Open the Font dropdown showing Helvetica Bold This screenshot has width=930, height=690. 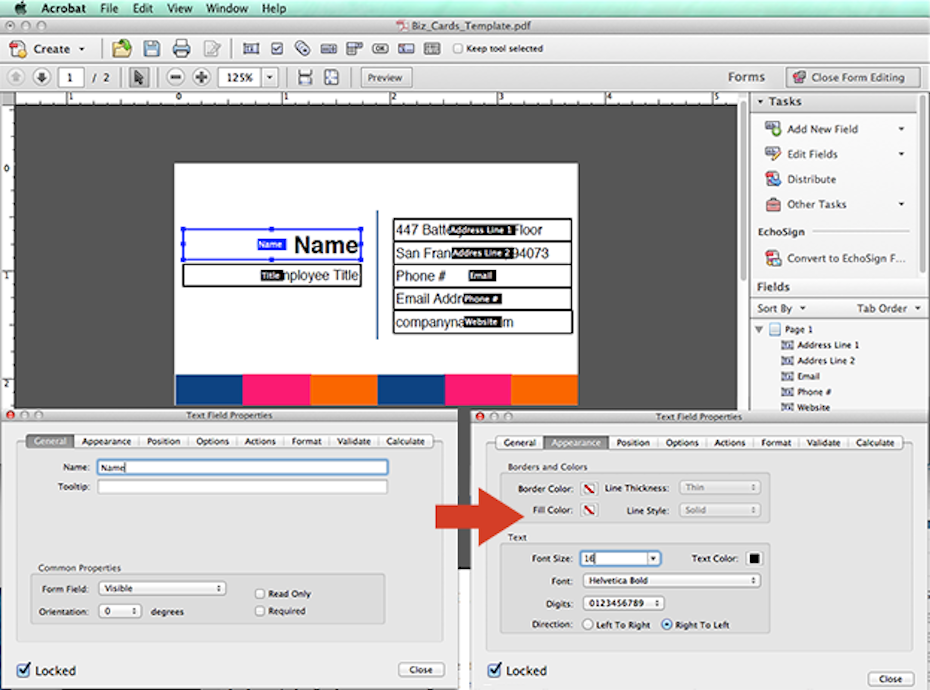(670, 580)
